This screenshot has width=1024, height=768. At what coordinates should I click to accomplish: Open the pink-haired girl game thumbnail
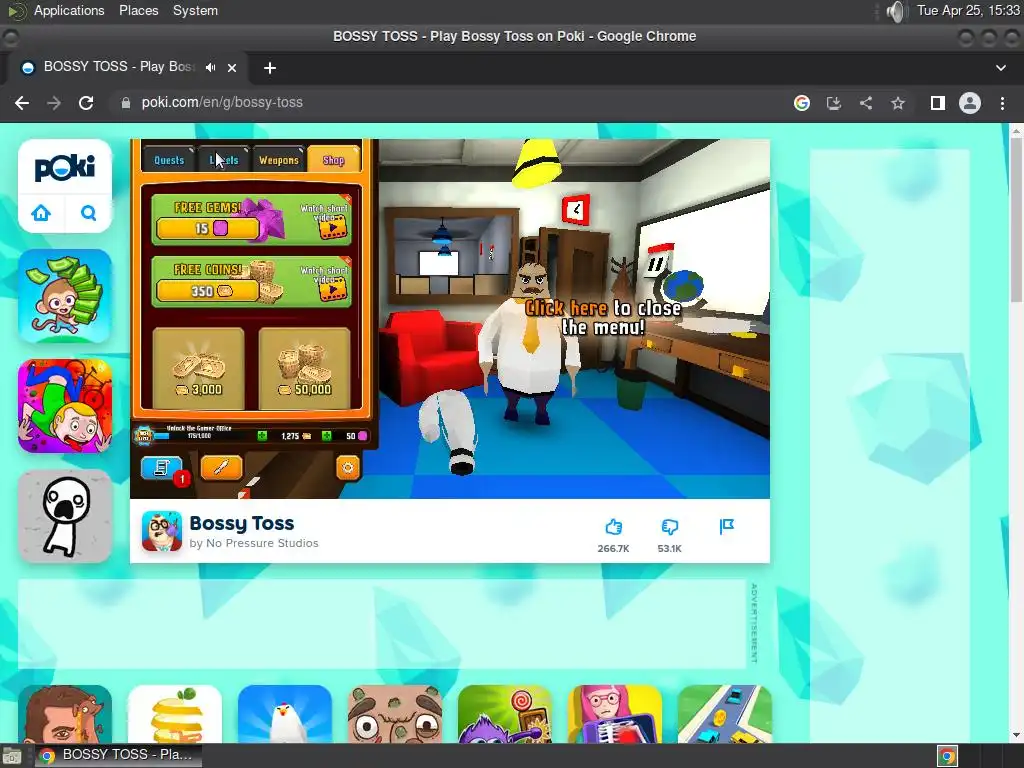coord(615,714)
